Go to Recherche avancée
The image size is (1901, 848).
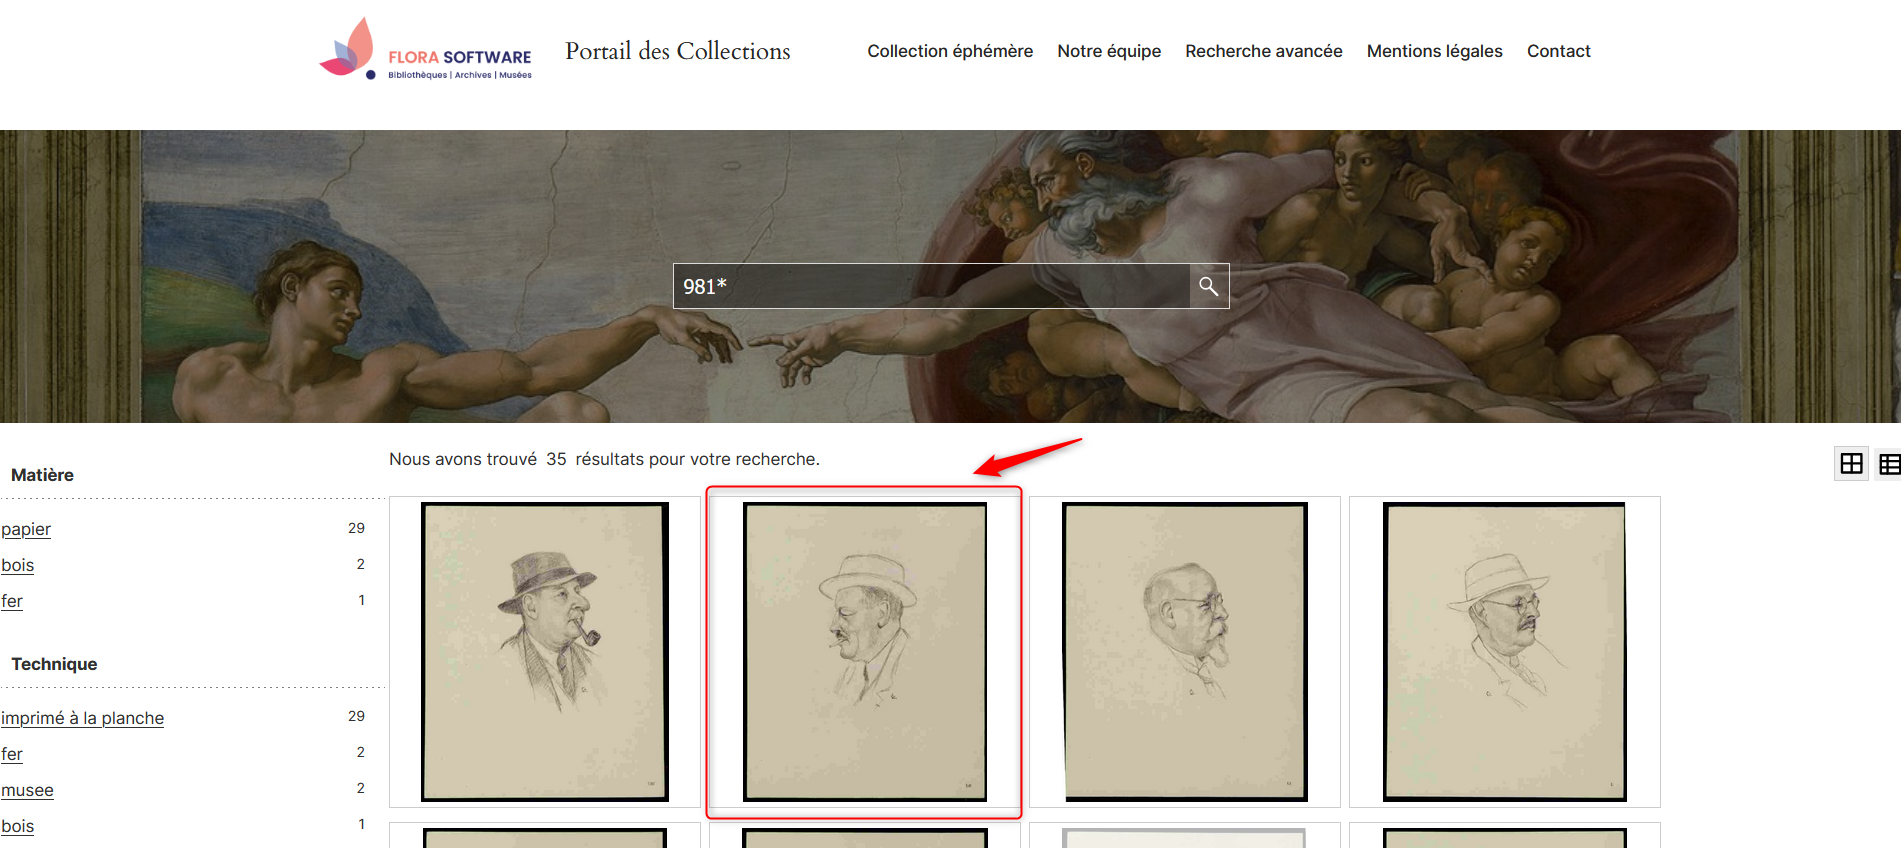pos(1263,51)
